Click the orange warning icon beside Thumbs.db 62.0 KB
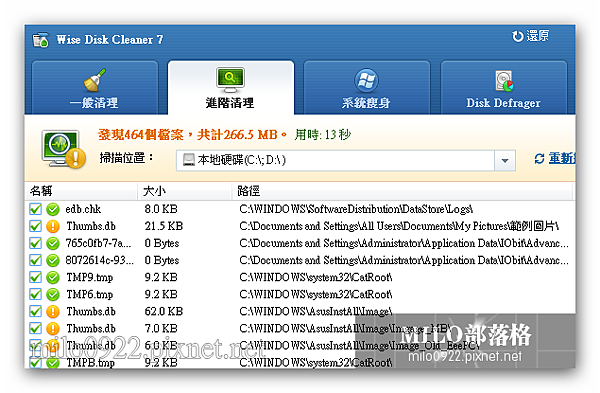 (53, 311)
